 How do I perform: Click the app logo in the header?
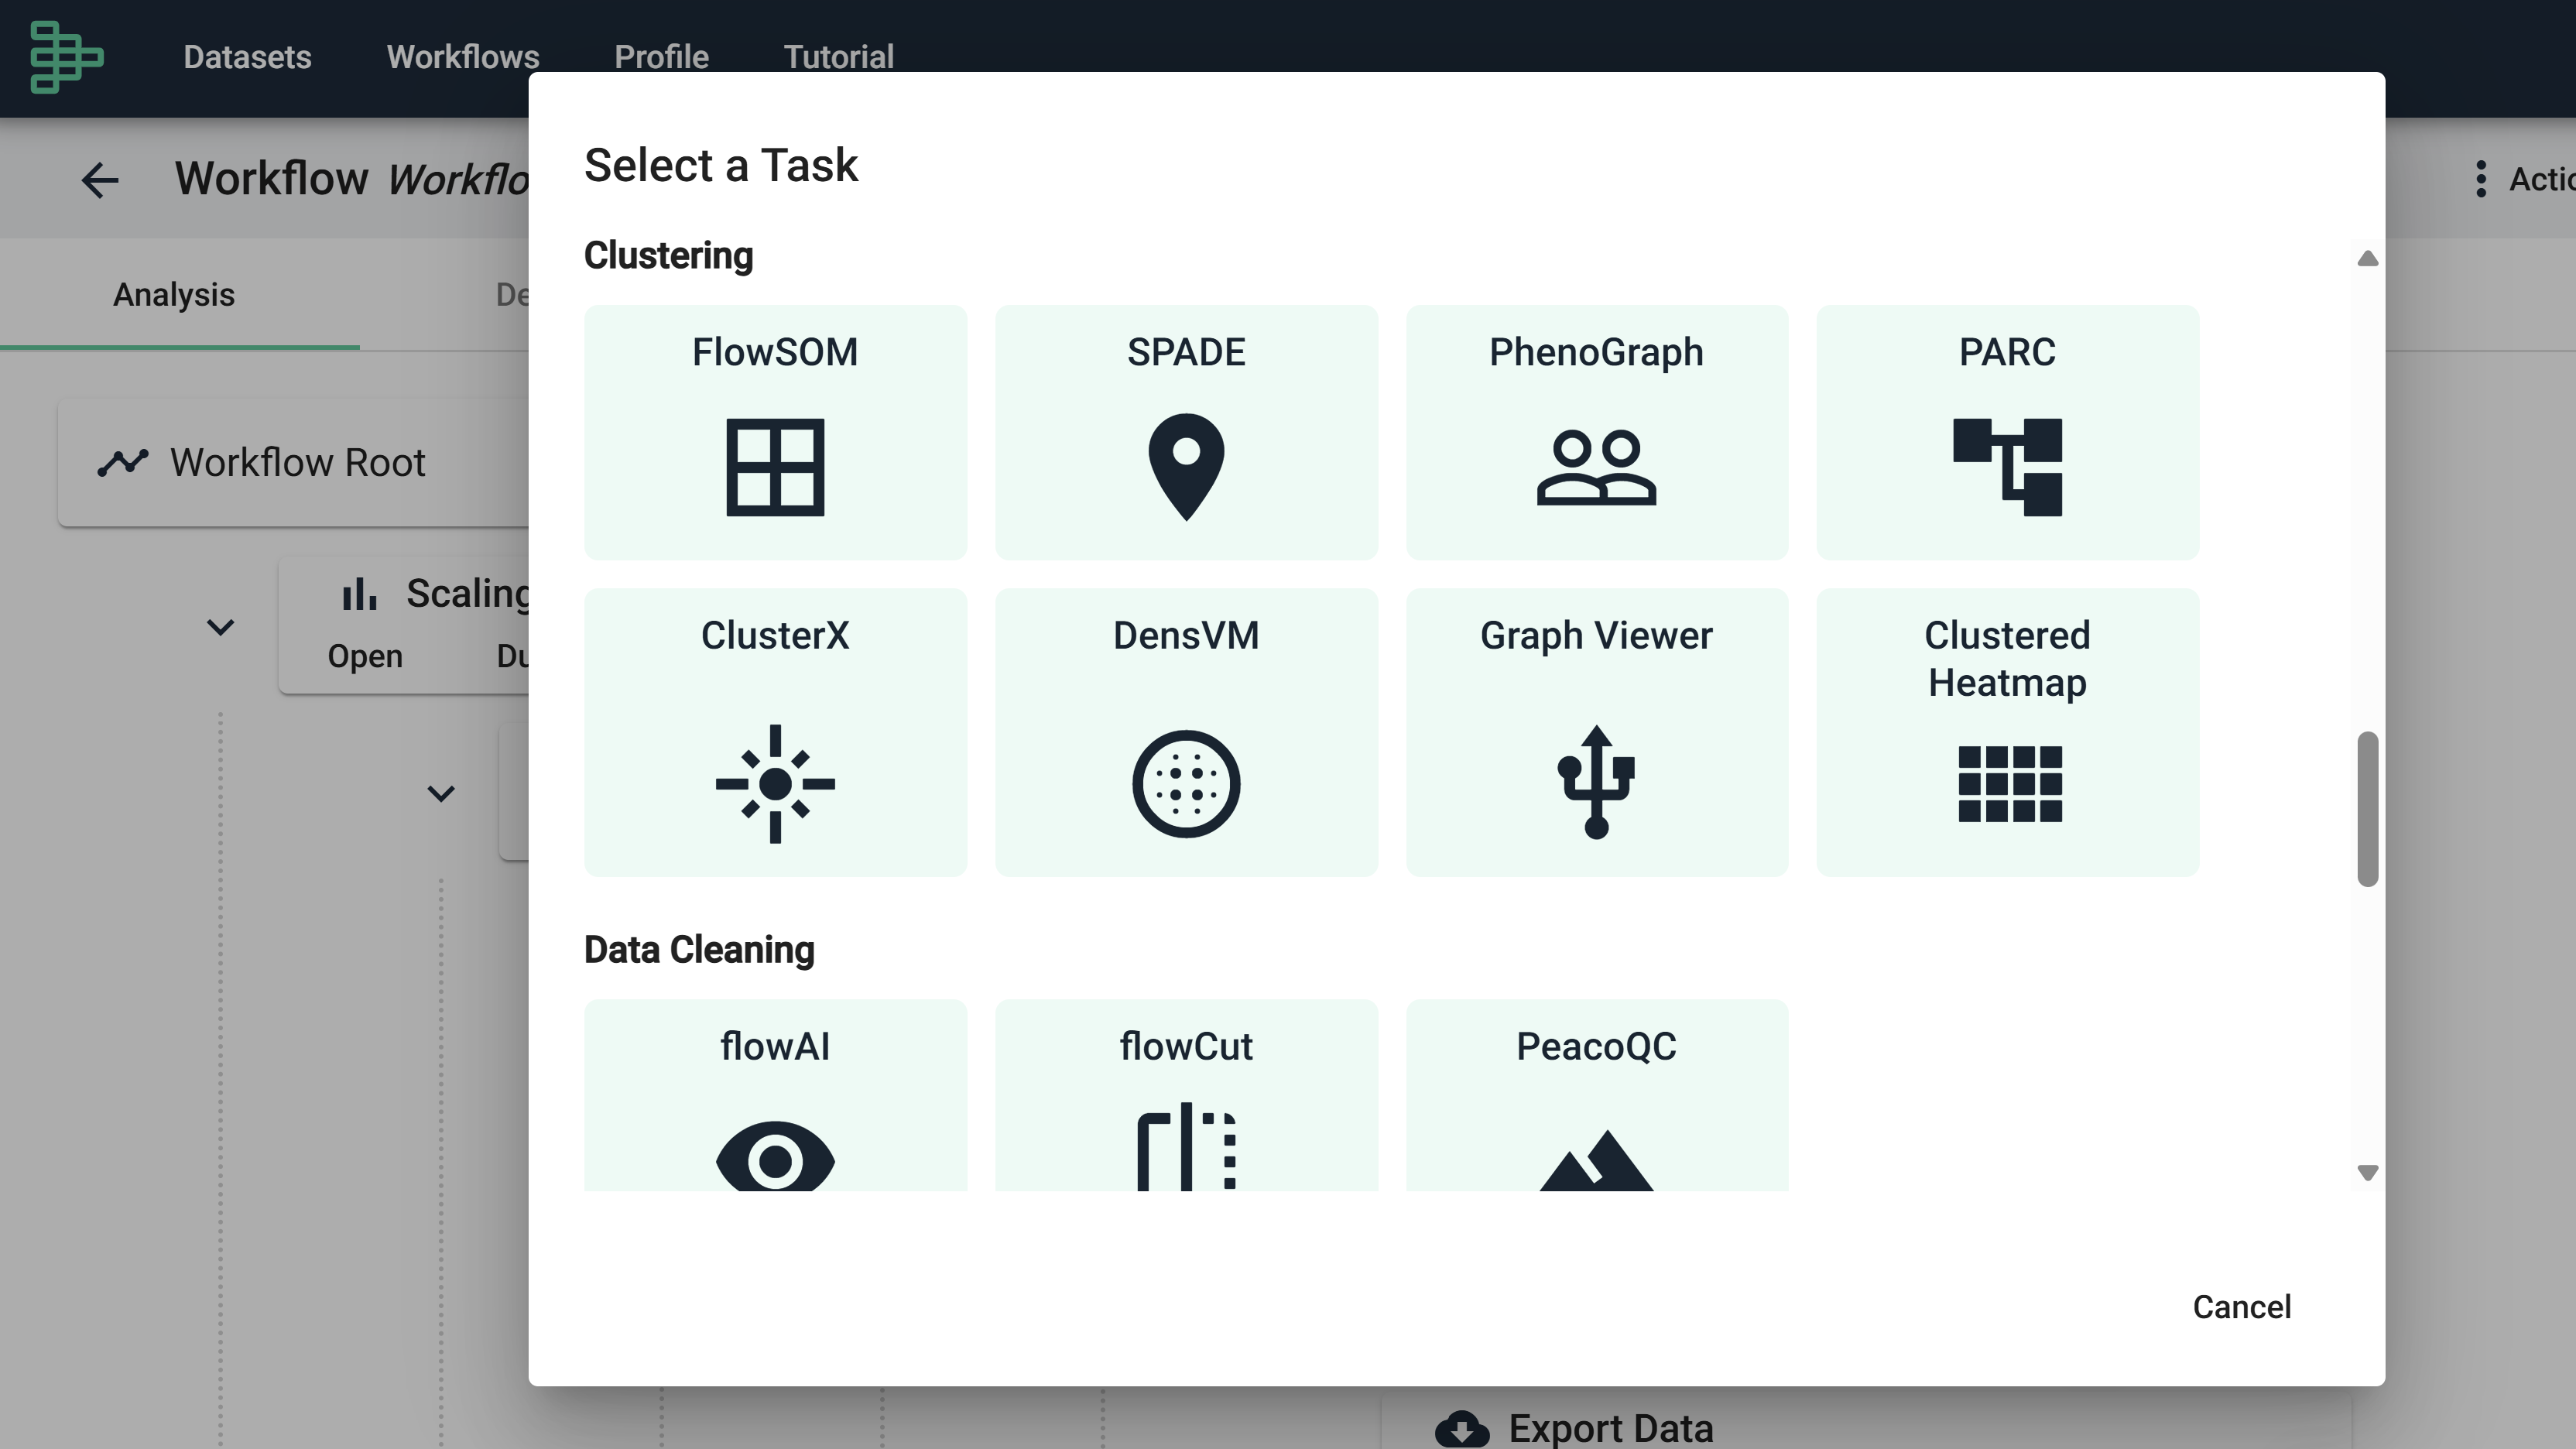(66, 57)
